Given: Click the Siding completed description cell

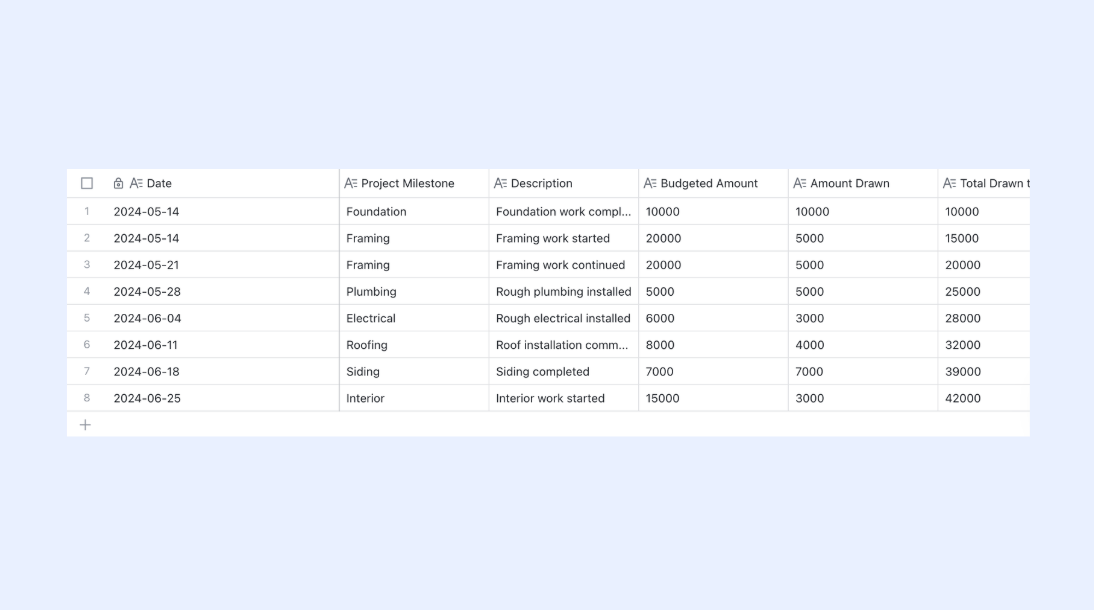Looking at the screenshot, I should (564, 371).
